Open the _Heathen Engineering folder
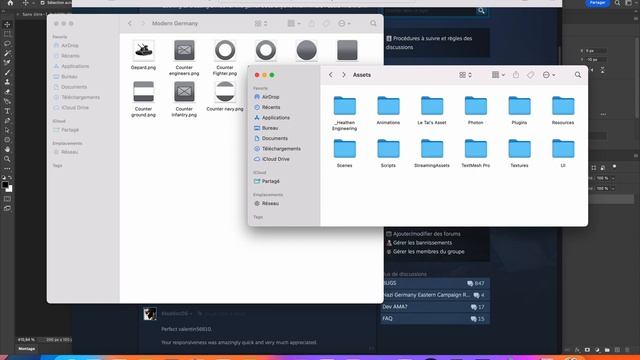The width and height of the screenshot is (640, 360). 344,113
